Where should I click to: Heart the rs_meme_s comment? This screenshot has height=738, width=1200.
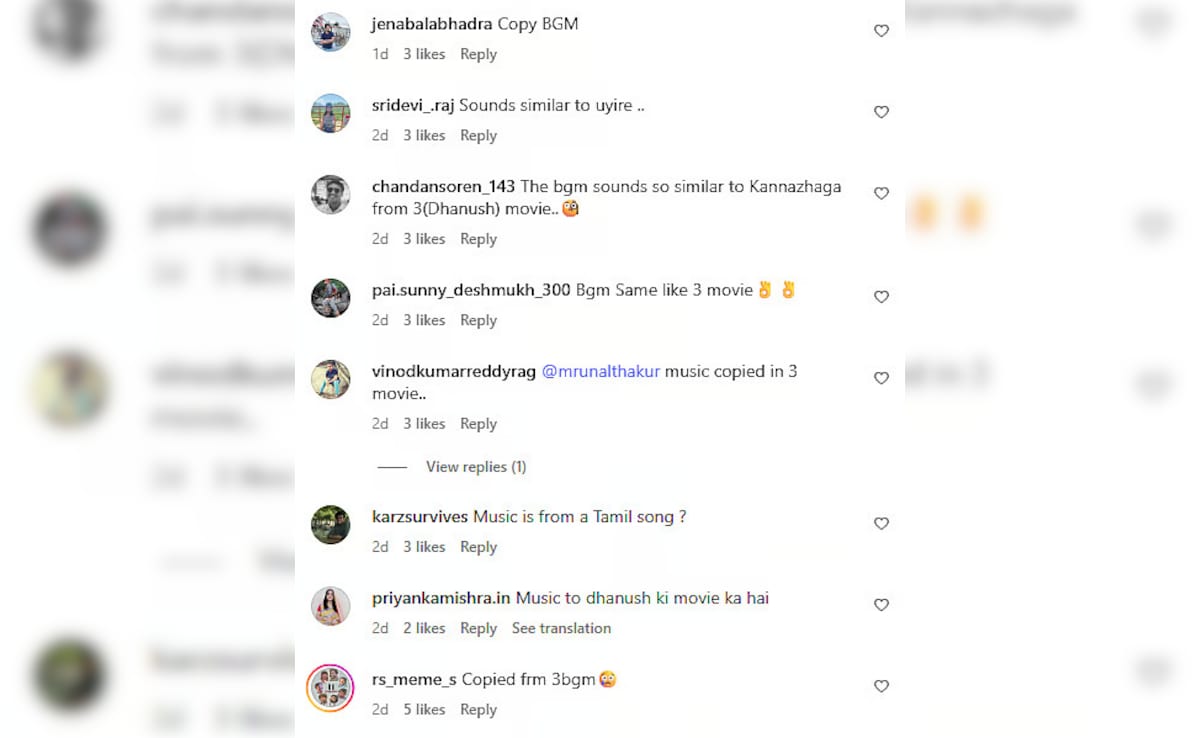click(881, 686)
